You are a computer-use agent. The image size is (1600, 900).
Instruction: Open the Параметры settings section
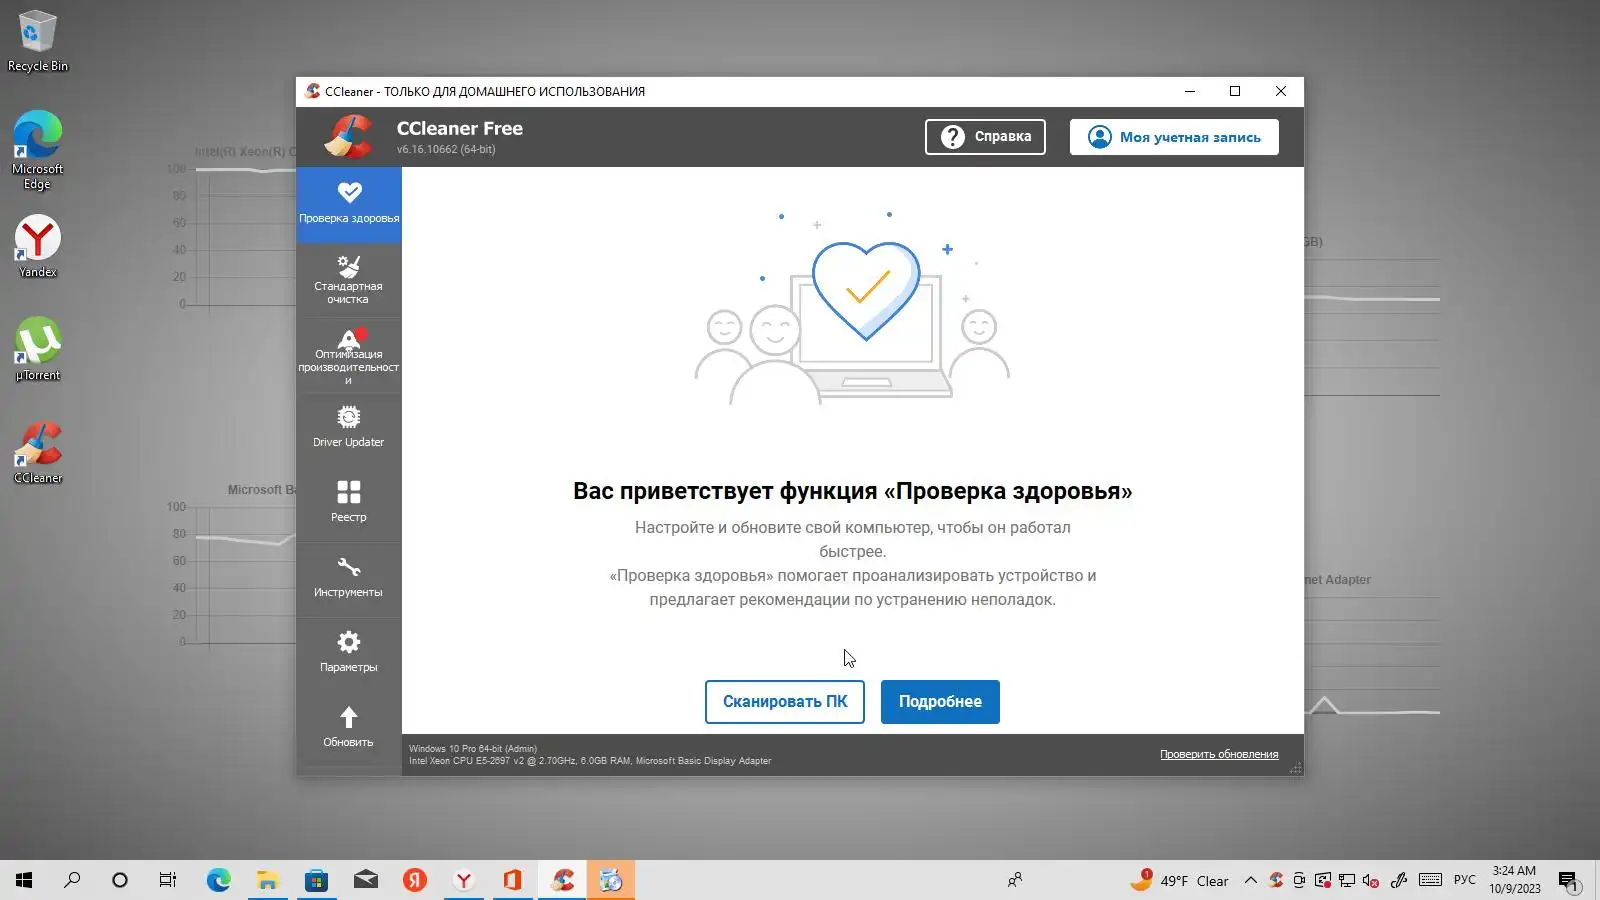pos(349,654)
